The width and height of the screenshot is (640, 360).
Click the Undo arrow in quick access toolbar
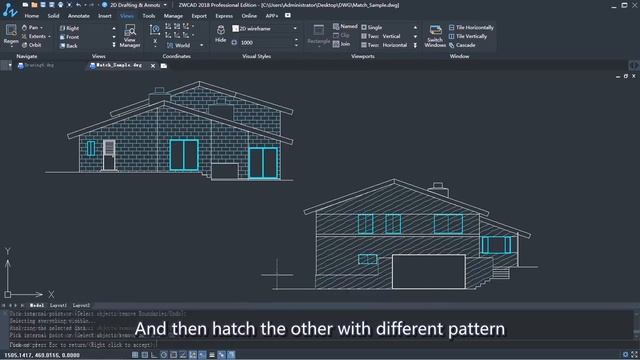point(78,5)
